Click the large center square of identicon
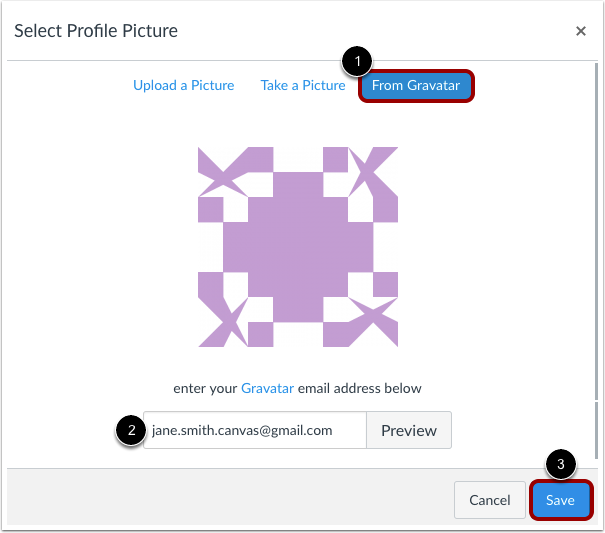 (x=298, y=247)
